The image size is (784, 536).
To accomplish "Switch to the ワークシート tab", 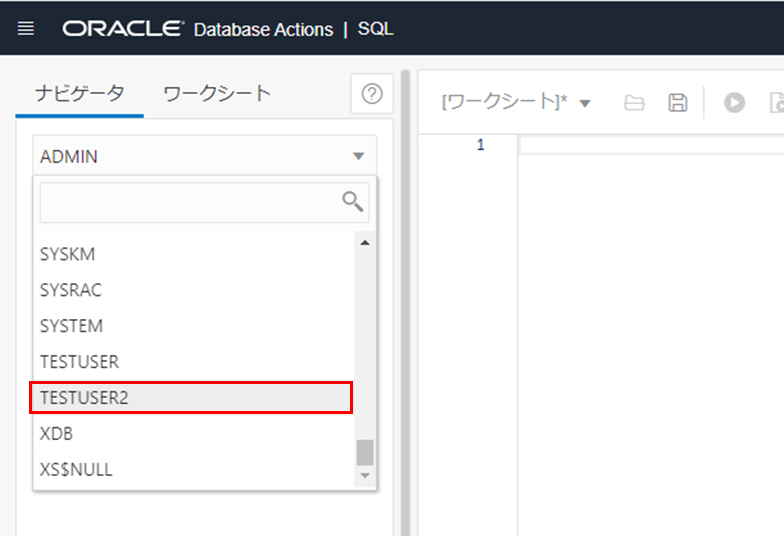I will 216,94.
